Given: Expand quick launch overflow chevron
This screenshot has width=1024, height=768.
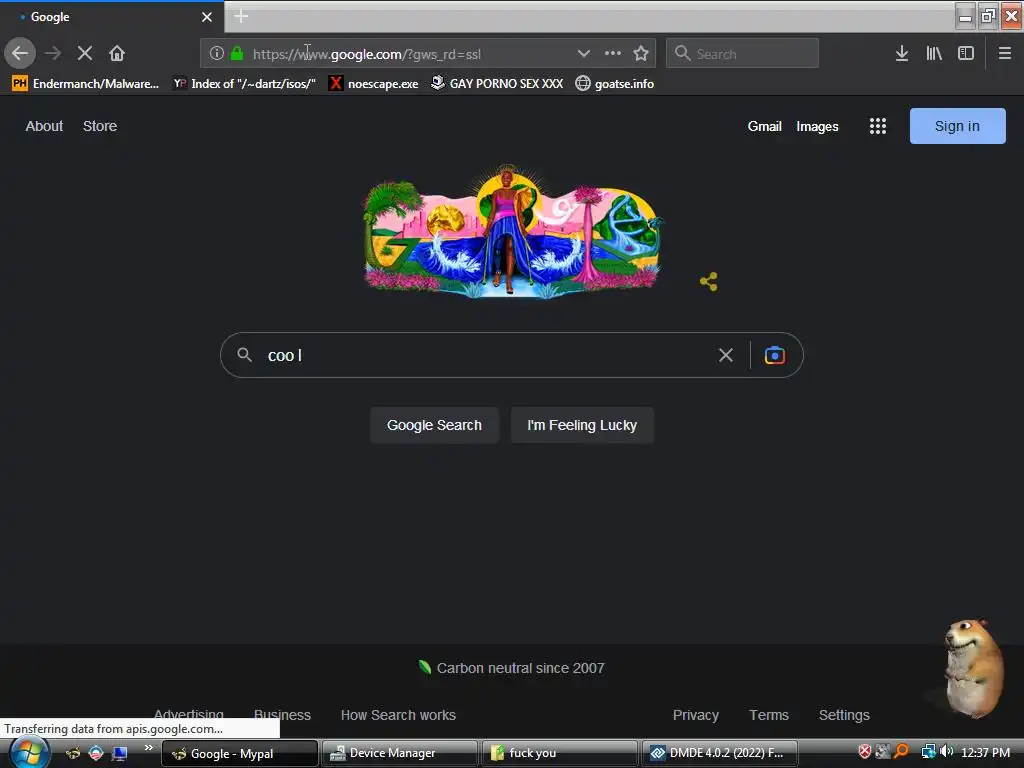Looking at the screenshot, I should tap(148, 747).
